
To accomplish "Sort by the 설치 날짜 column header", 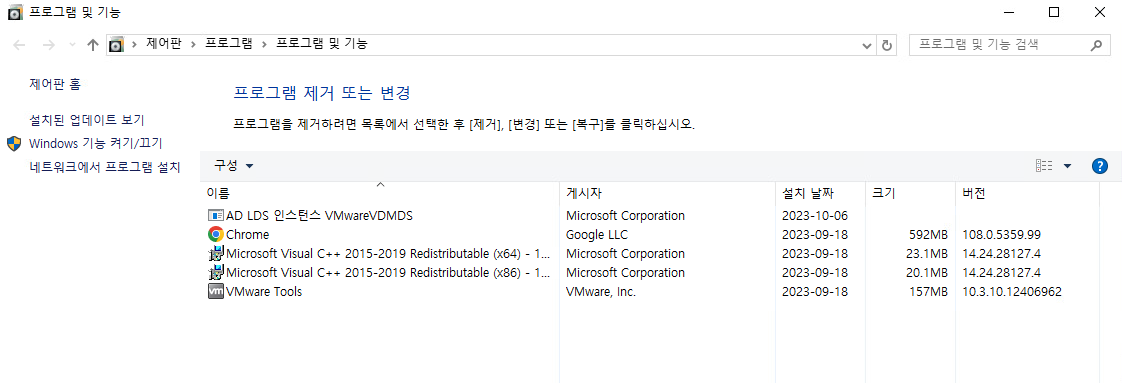I will coord(820,193).
